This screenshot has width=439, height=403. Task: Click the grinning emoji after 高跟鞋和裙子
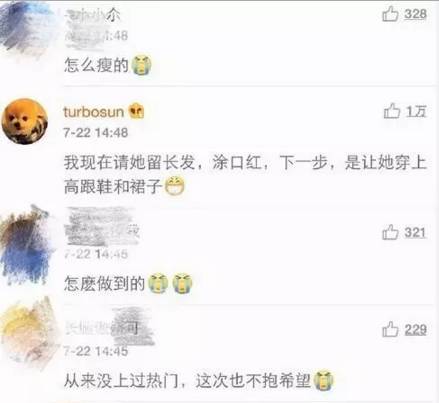coord(174,187)
